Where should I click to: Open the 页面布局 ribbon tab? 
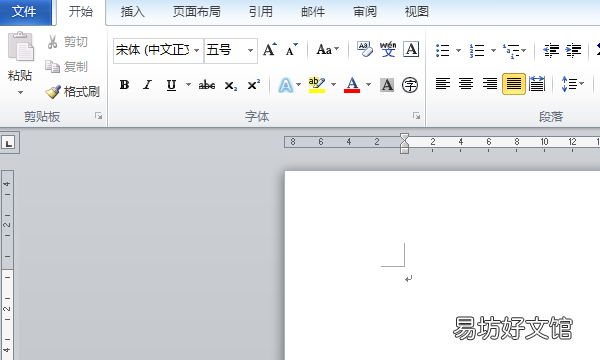(197, 11)
